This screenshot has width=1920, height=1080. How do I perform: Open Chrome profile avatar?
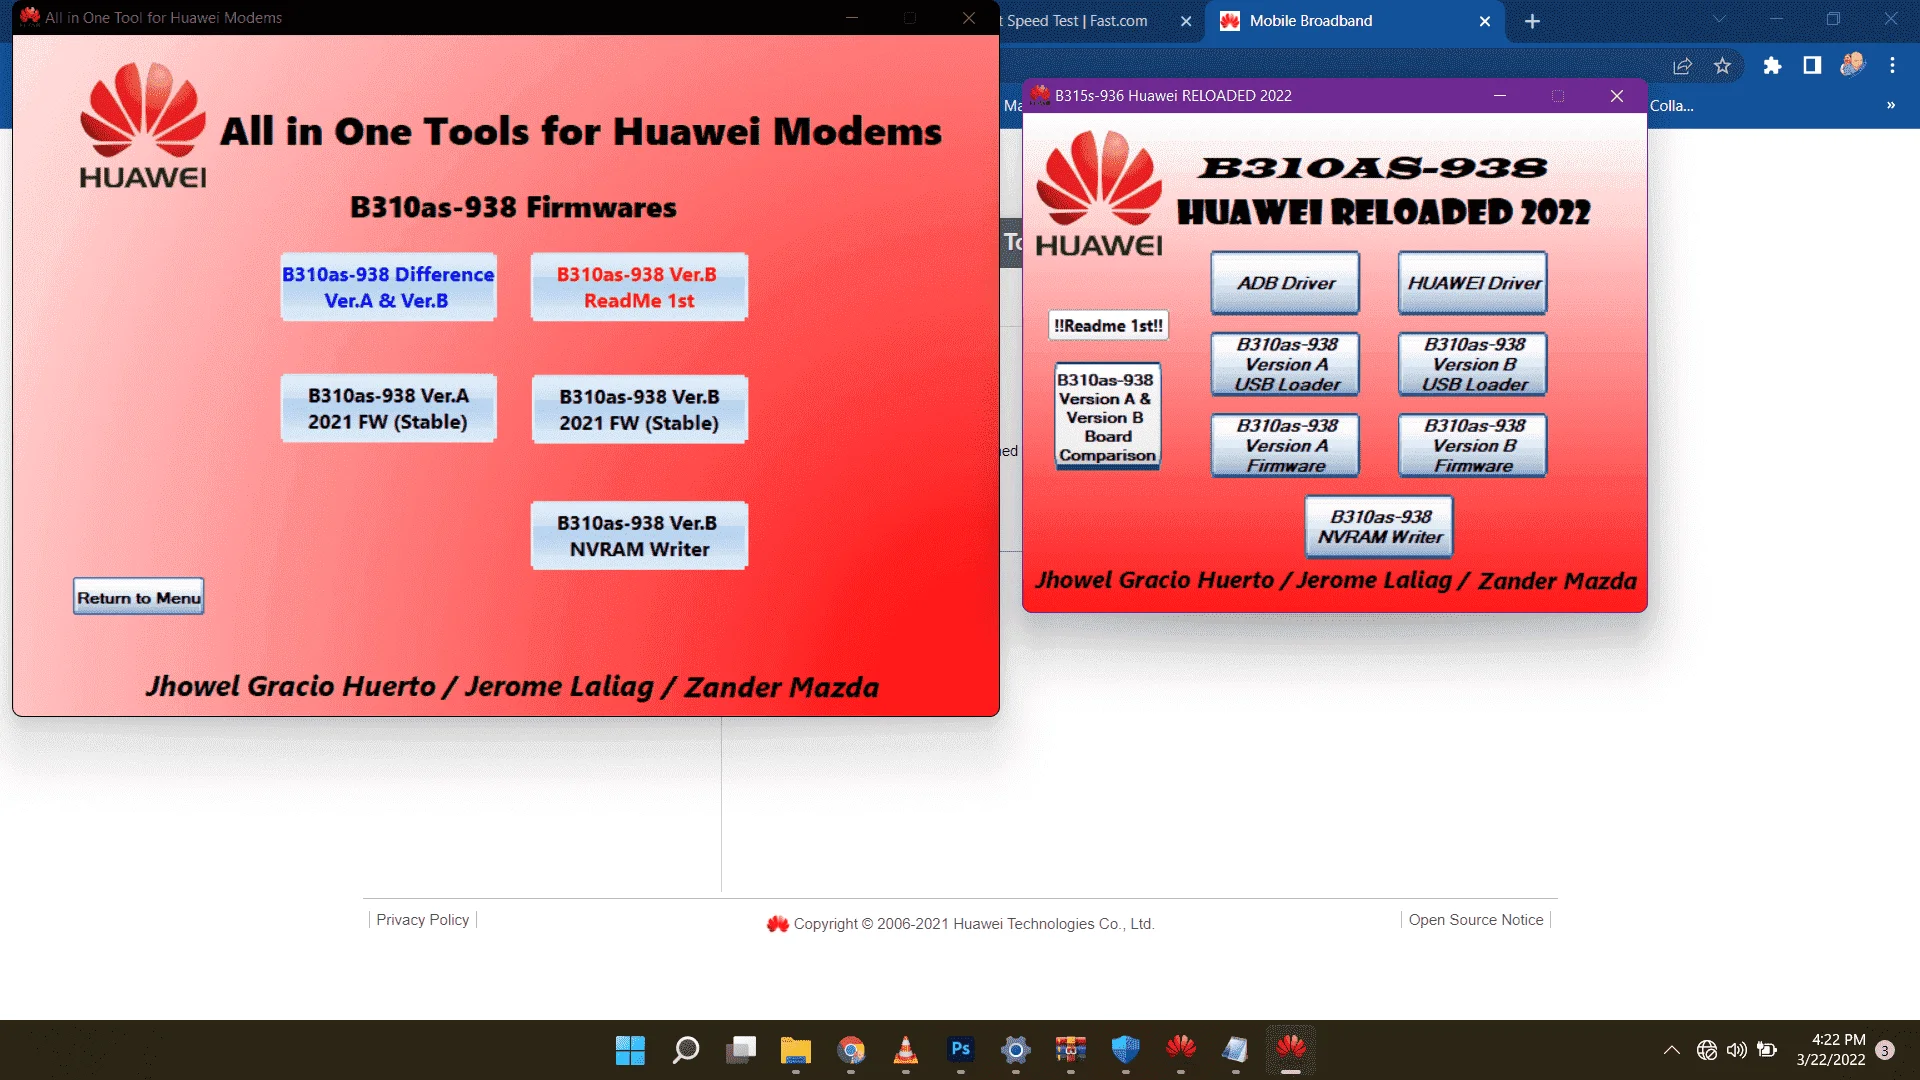pyautogui.click(x=1852, y=65)
